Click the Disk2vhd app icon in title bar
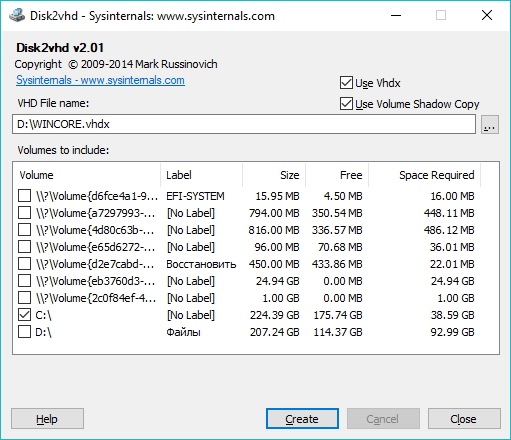 tap(17, 15)
